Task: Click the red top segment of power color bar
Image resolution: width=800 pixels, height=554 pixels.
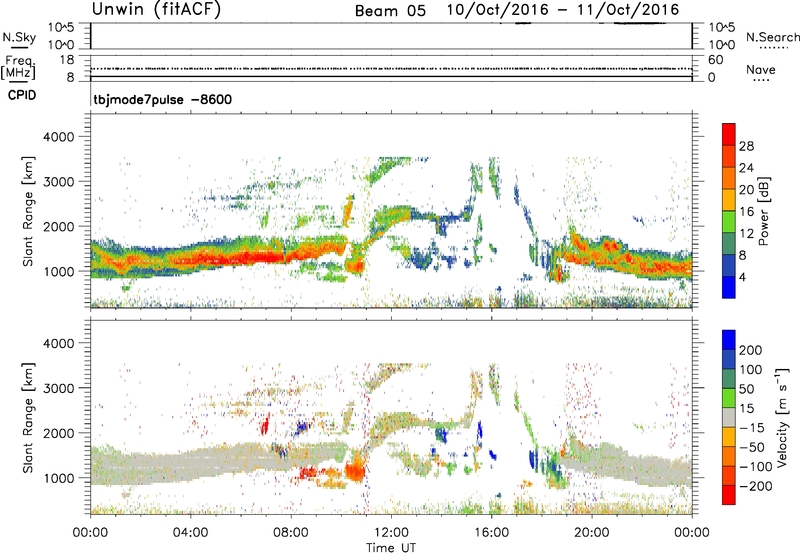Action: pyautogui.click(x=729, y=134)
